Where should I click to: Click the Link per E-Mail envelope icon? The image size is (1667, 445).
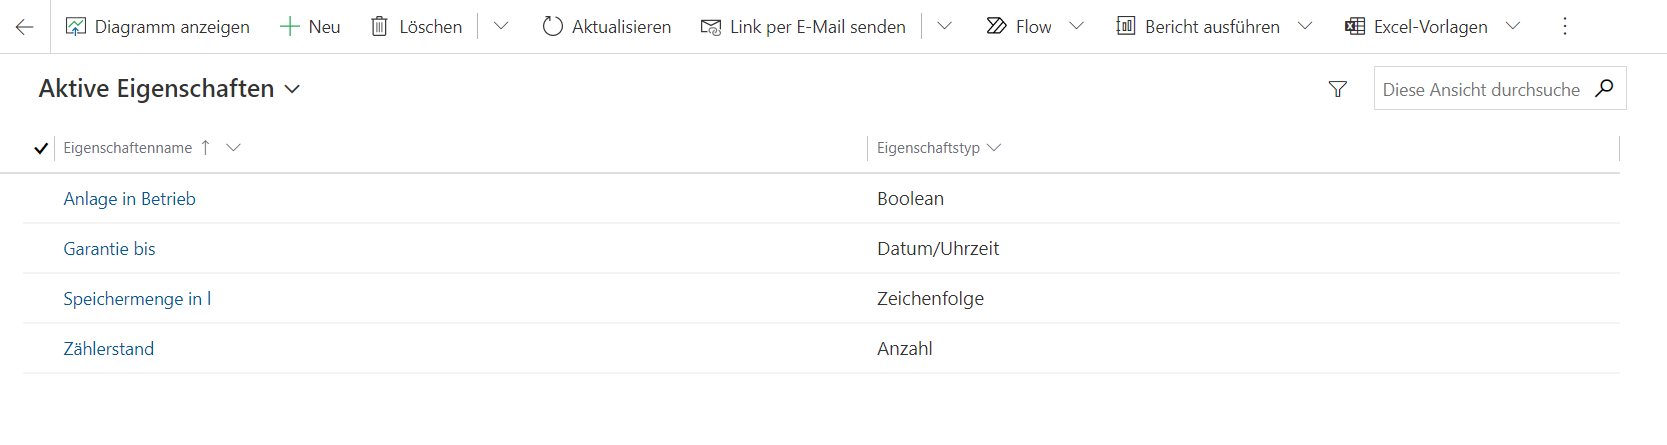[x=711, y=27]
